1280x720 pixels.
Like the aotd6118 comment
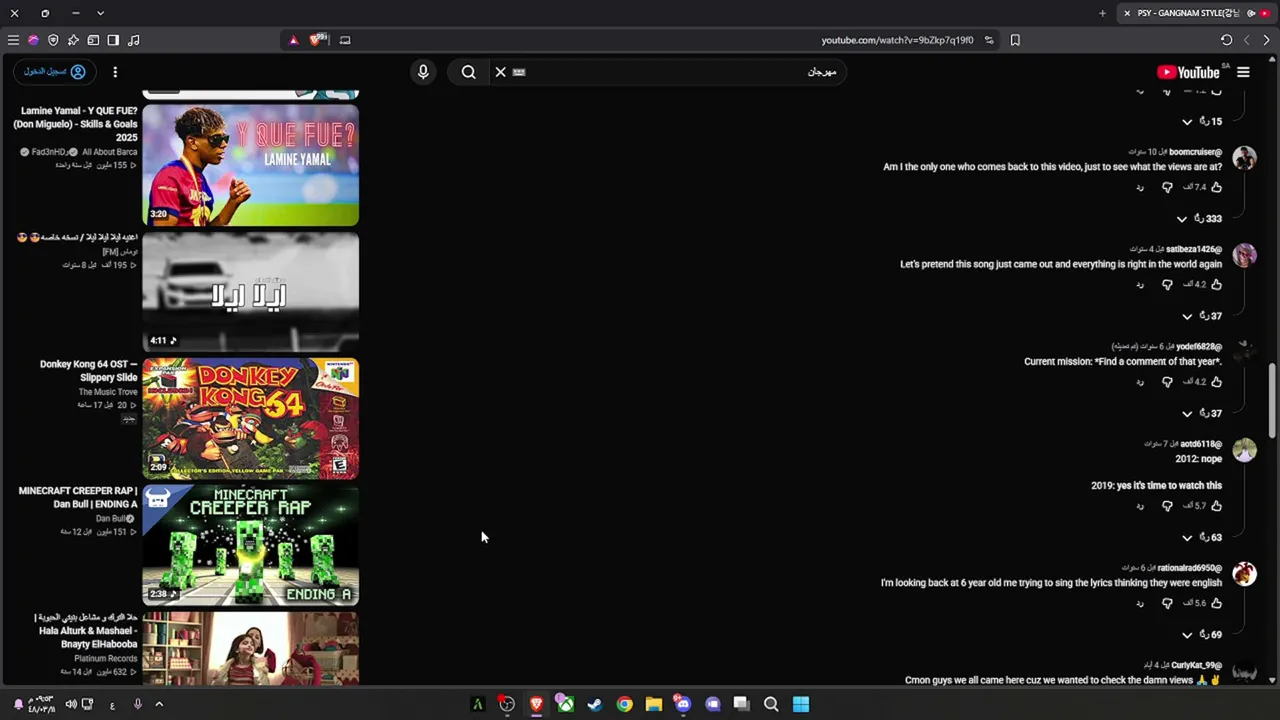[1216, 506]
